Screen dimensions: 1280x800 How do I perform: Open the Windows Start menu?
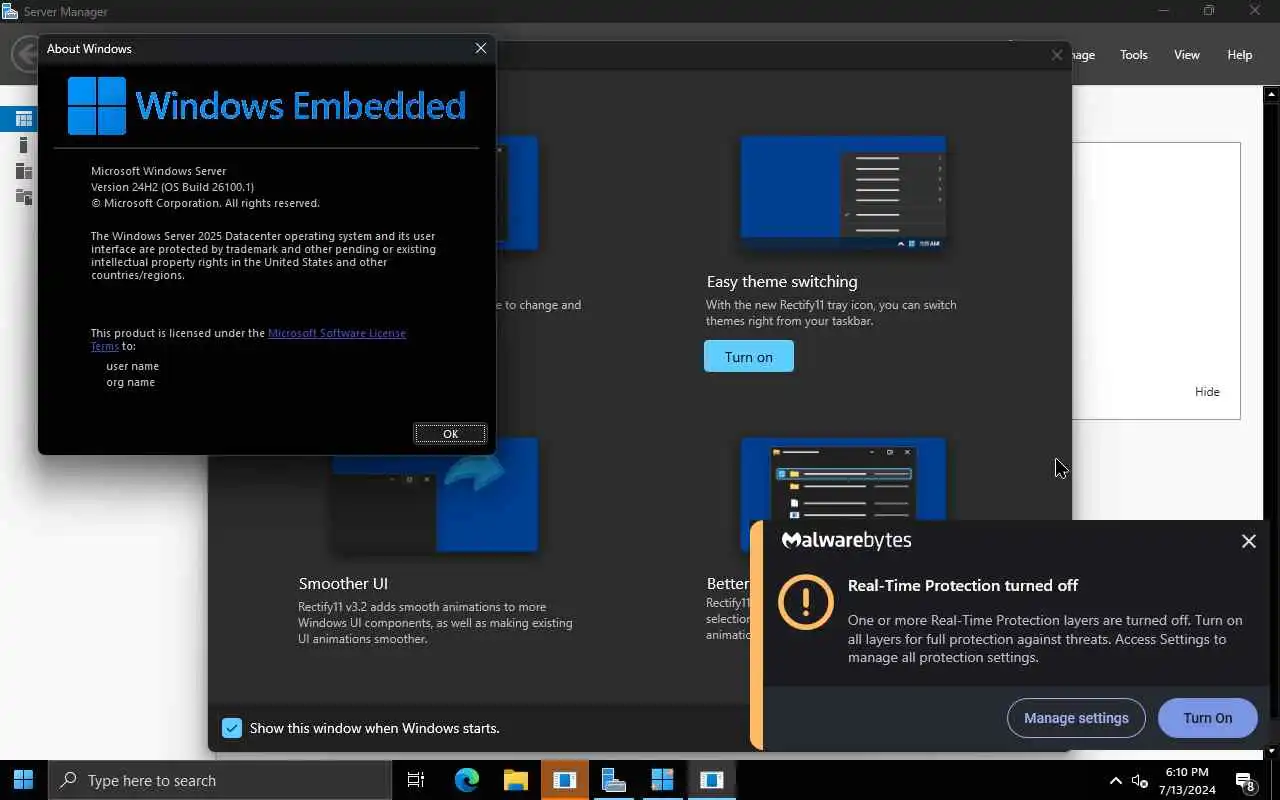24,780
